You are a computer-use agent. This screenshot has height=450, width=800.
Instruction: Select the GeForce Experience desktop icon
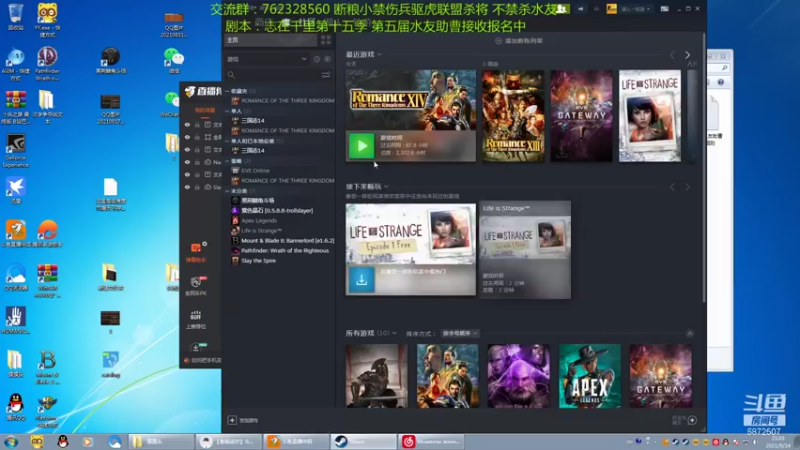[x=16, y=150]
